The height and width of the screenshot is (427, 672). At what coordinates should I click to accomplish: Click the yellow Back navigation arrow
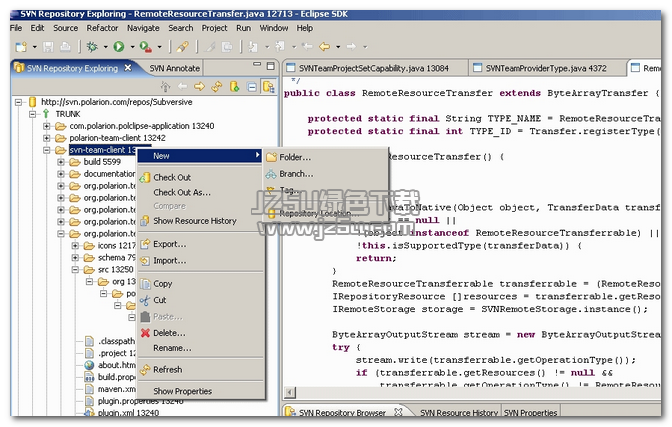pyautogui.click(x=324, y=46)
